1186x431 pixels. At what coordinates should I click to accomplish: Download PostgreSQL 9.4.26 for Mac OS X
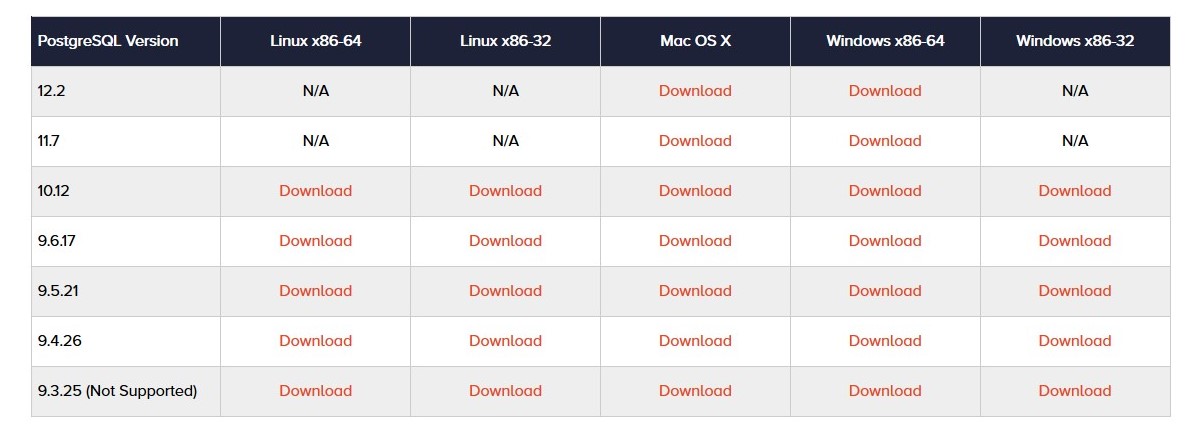point(695,341)
